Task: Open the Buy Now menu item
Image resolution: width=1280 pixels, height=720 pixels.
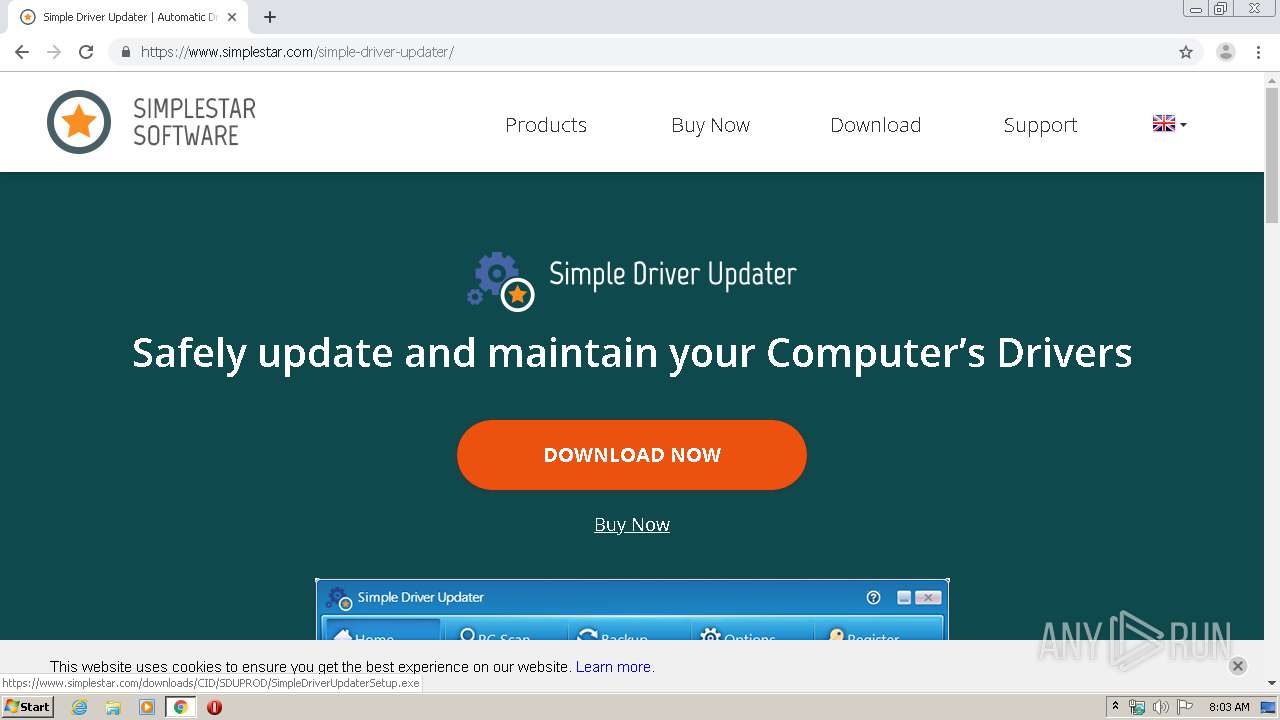Action: [711, 125]
